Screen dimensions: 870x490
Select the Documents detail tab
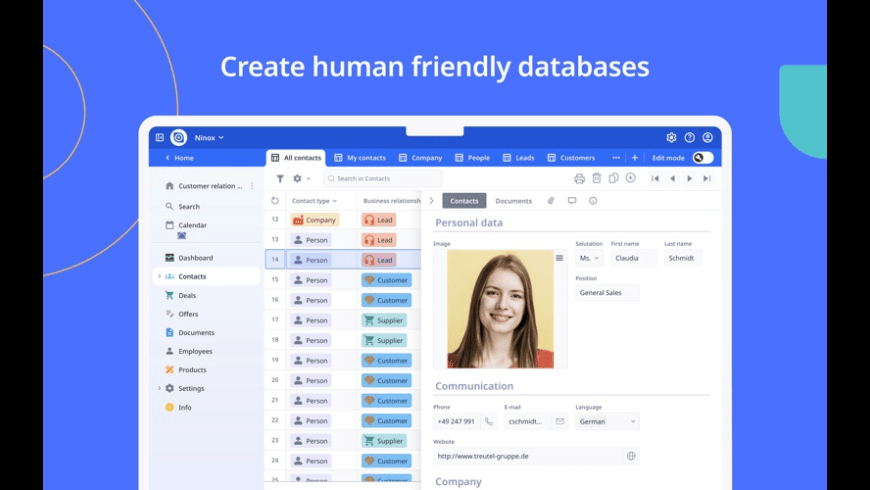pyautogui.click(x=513, y=201)
